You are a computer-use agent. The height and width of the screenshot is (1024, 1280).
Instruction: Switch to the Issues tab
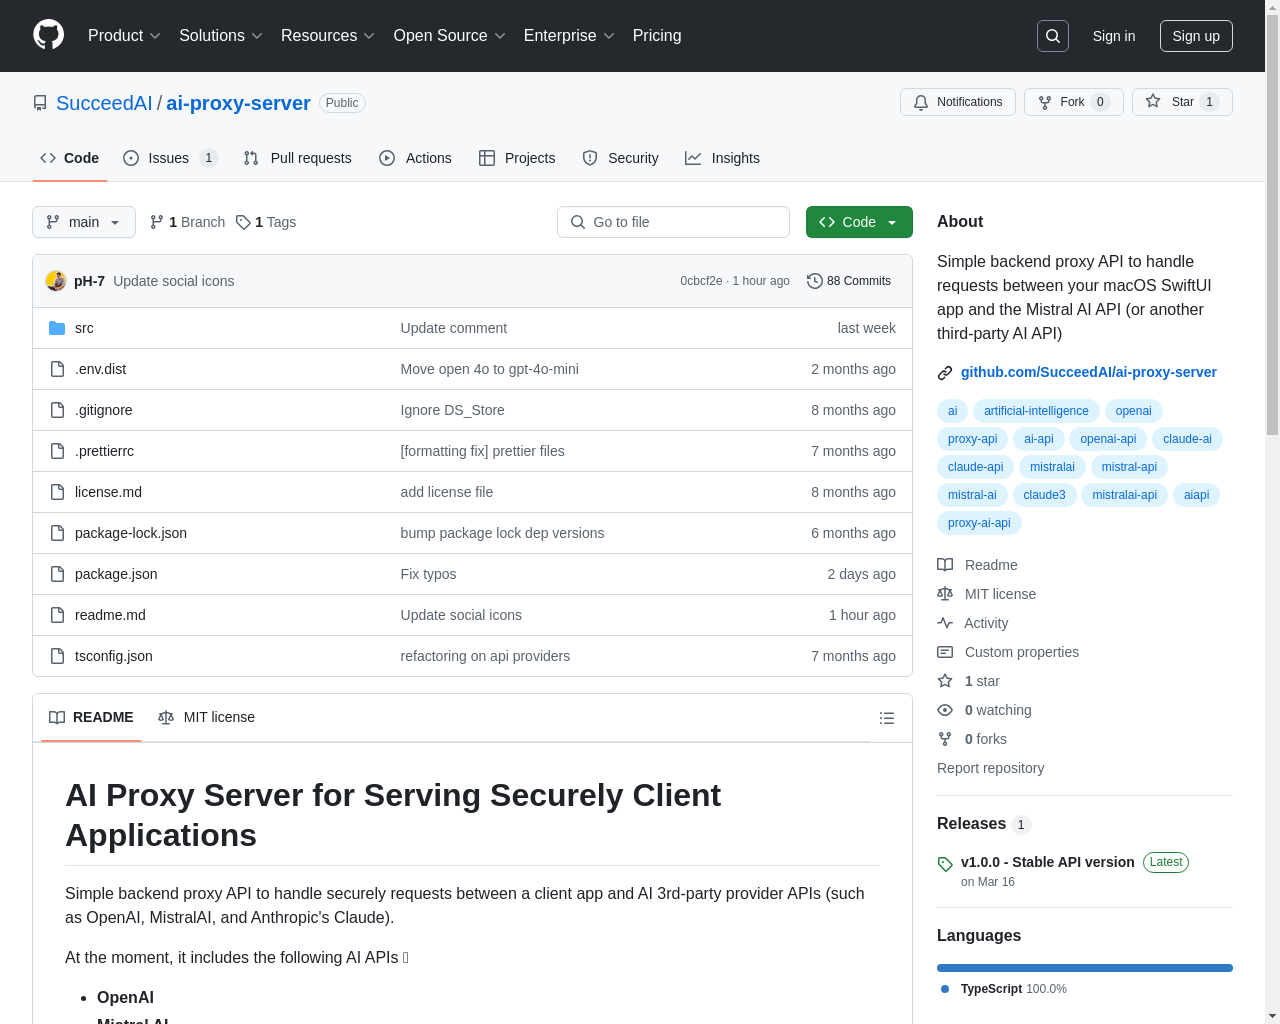[x=170, y=158]
